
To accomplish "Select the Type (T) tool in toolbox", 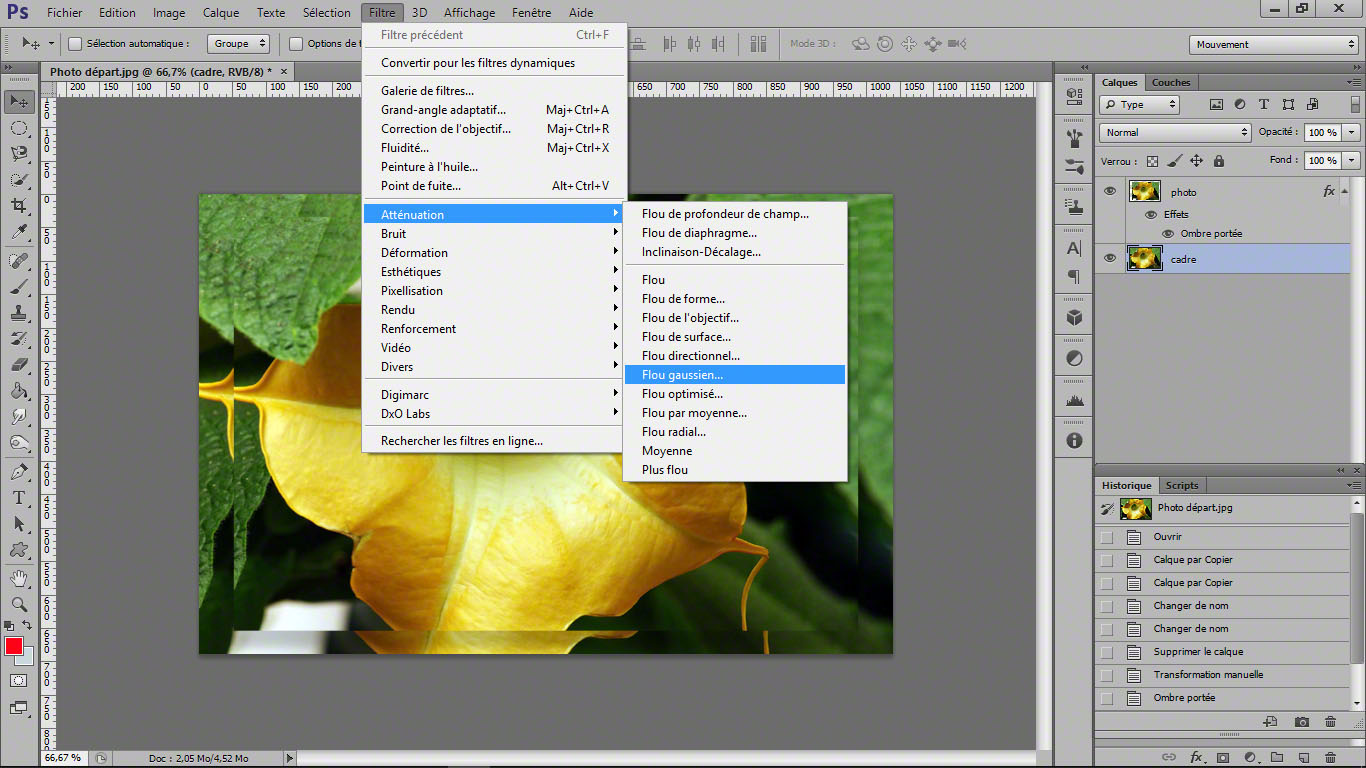I will click(19, 498).
